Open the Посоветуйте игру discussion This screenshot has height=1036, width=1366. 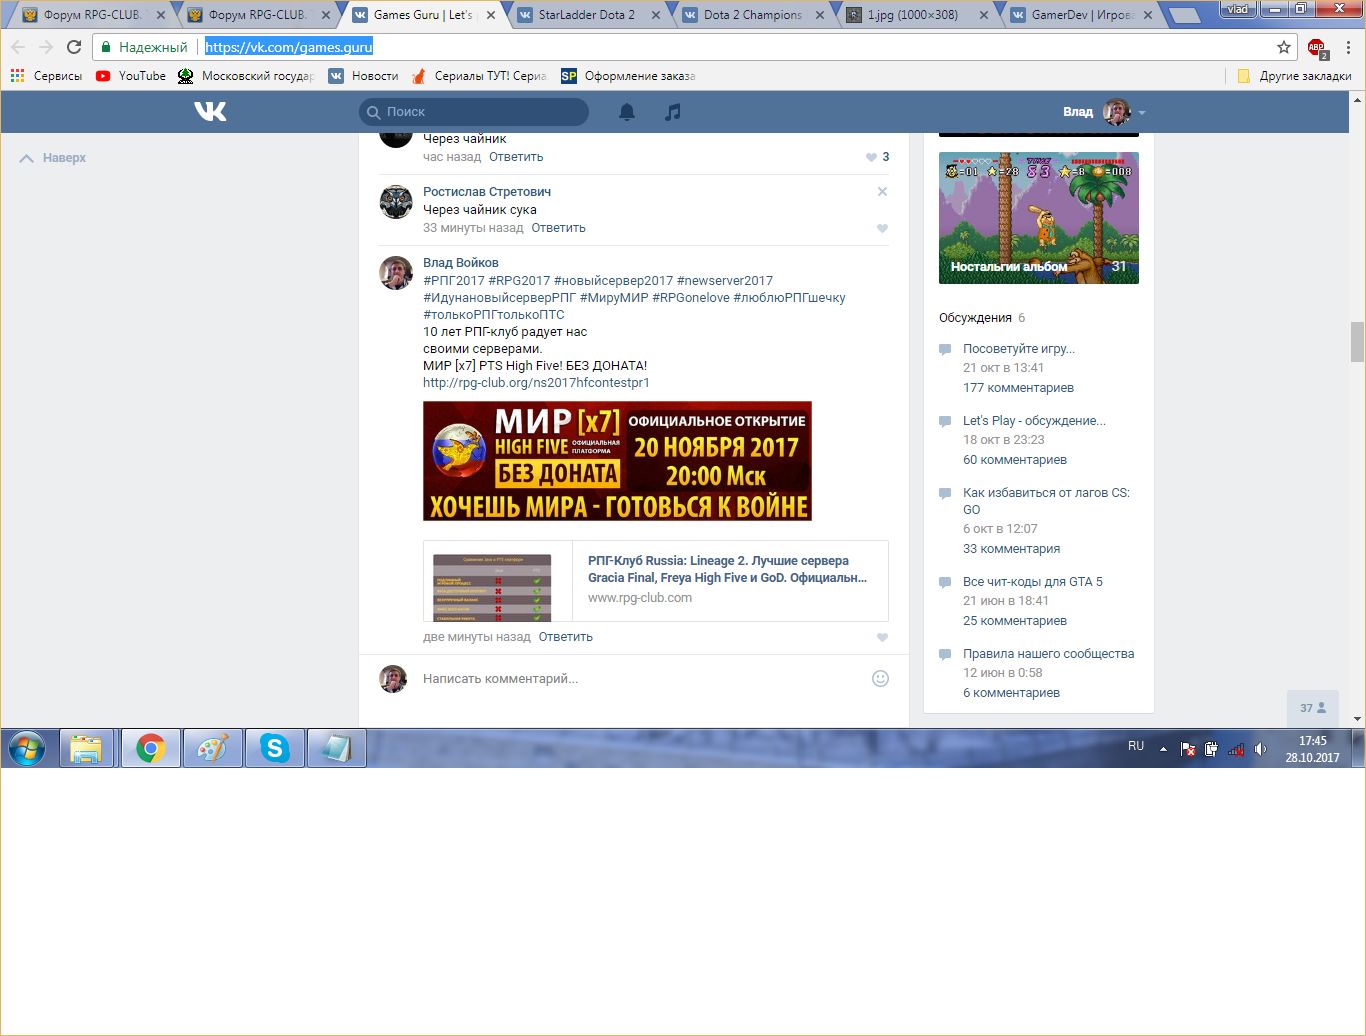1019,349
